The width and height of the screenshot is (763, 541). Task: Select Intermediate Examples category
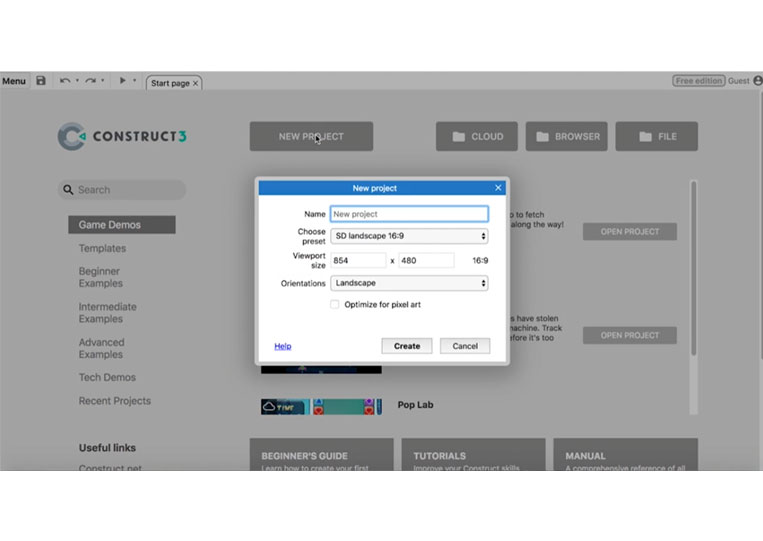tap(108, 313)
